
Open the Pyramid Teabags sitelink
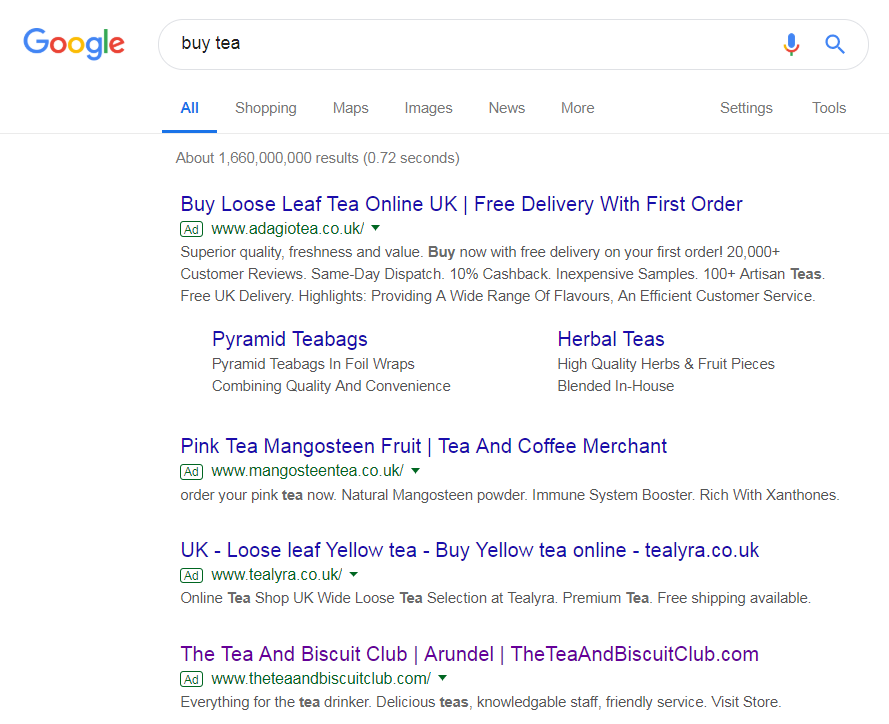coord(290,339)
